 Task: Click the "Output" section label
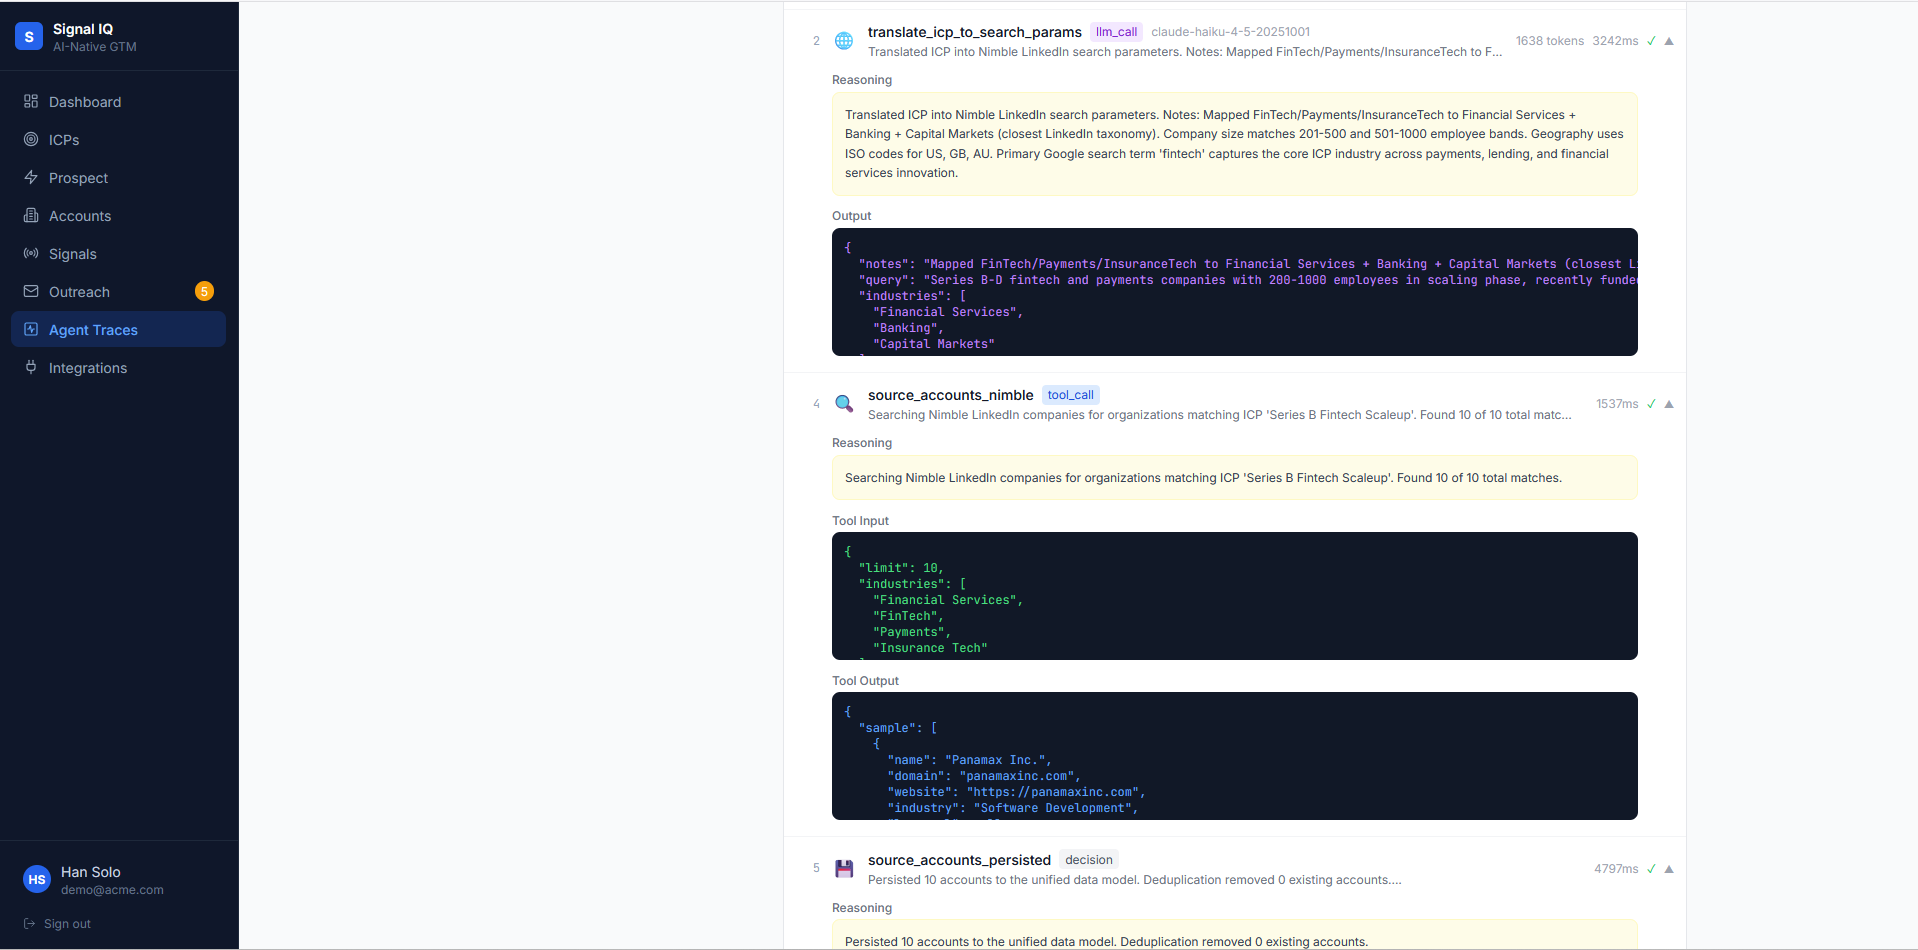pos(851,216)
